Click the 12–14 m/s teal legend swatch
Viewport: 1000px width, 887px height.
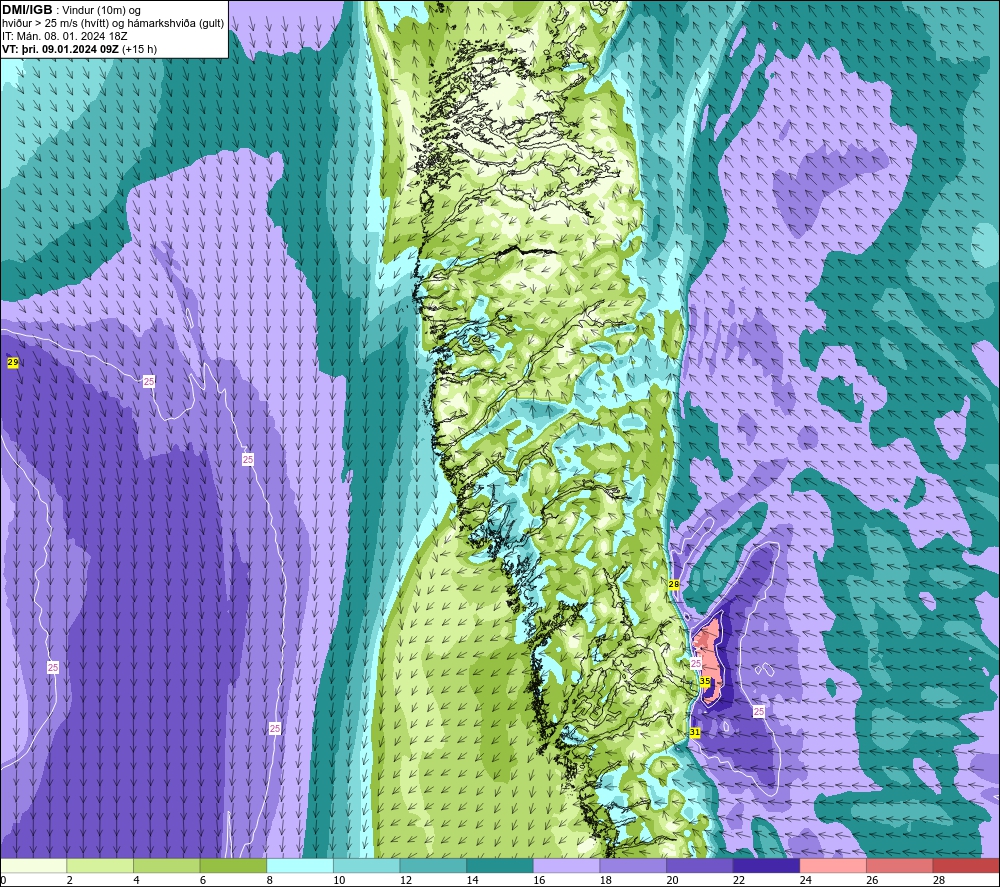coord(433,865)
